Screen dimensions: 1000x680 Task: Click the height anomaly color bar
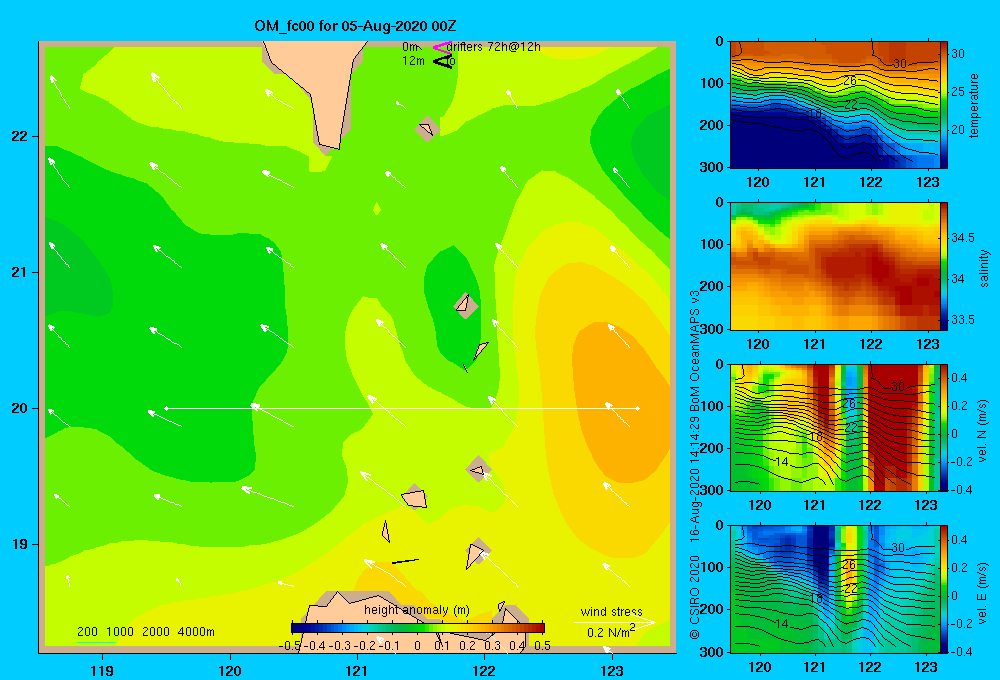pos(418,628)
